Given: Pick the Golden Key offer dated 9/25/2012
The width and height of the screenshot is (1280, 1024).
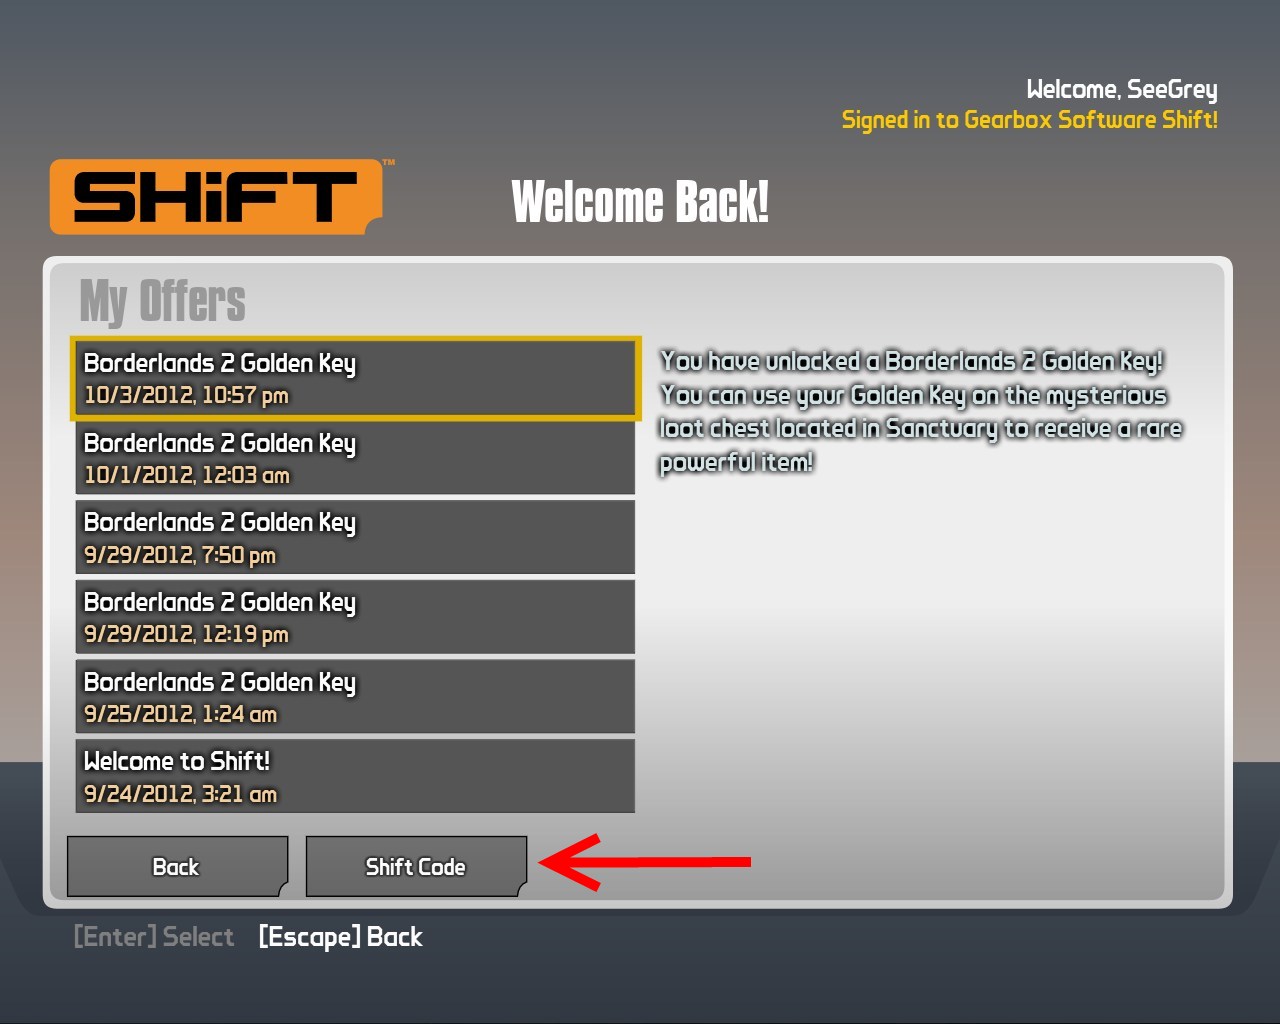Looking at the screenshot, I should [355, 697].
